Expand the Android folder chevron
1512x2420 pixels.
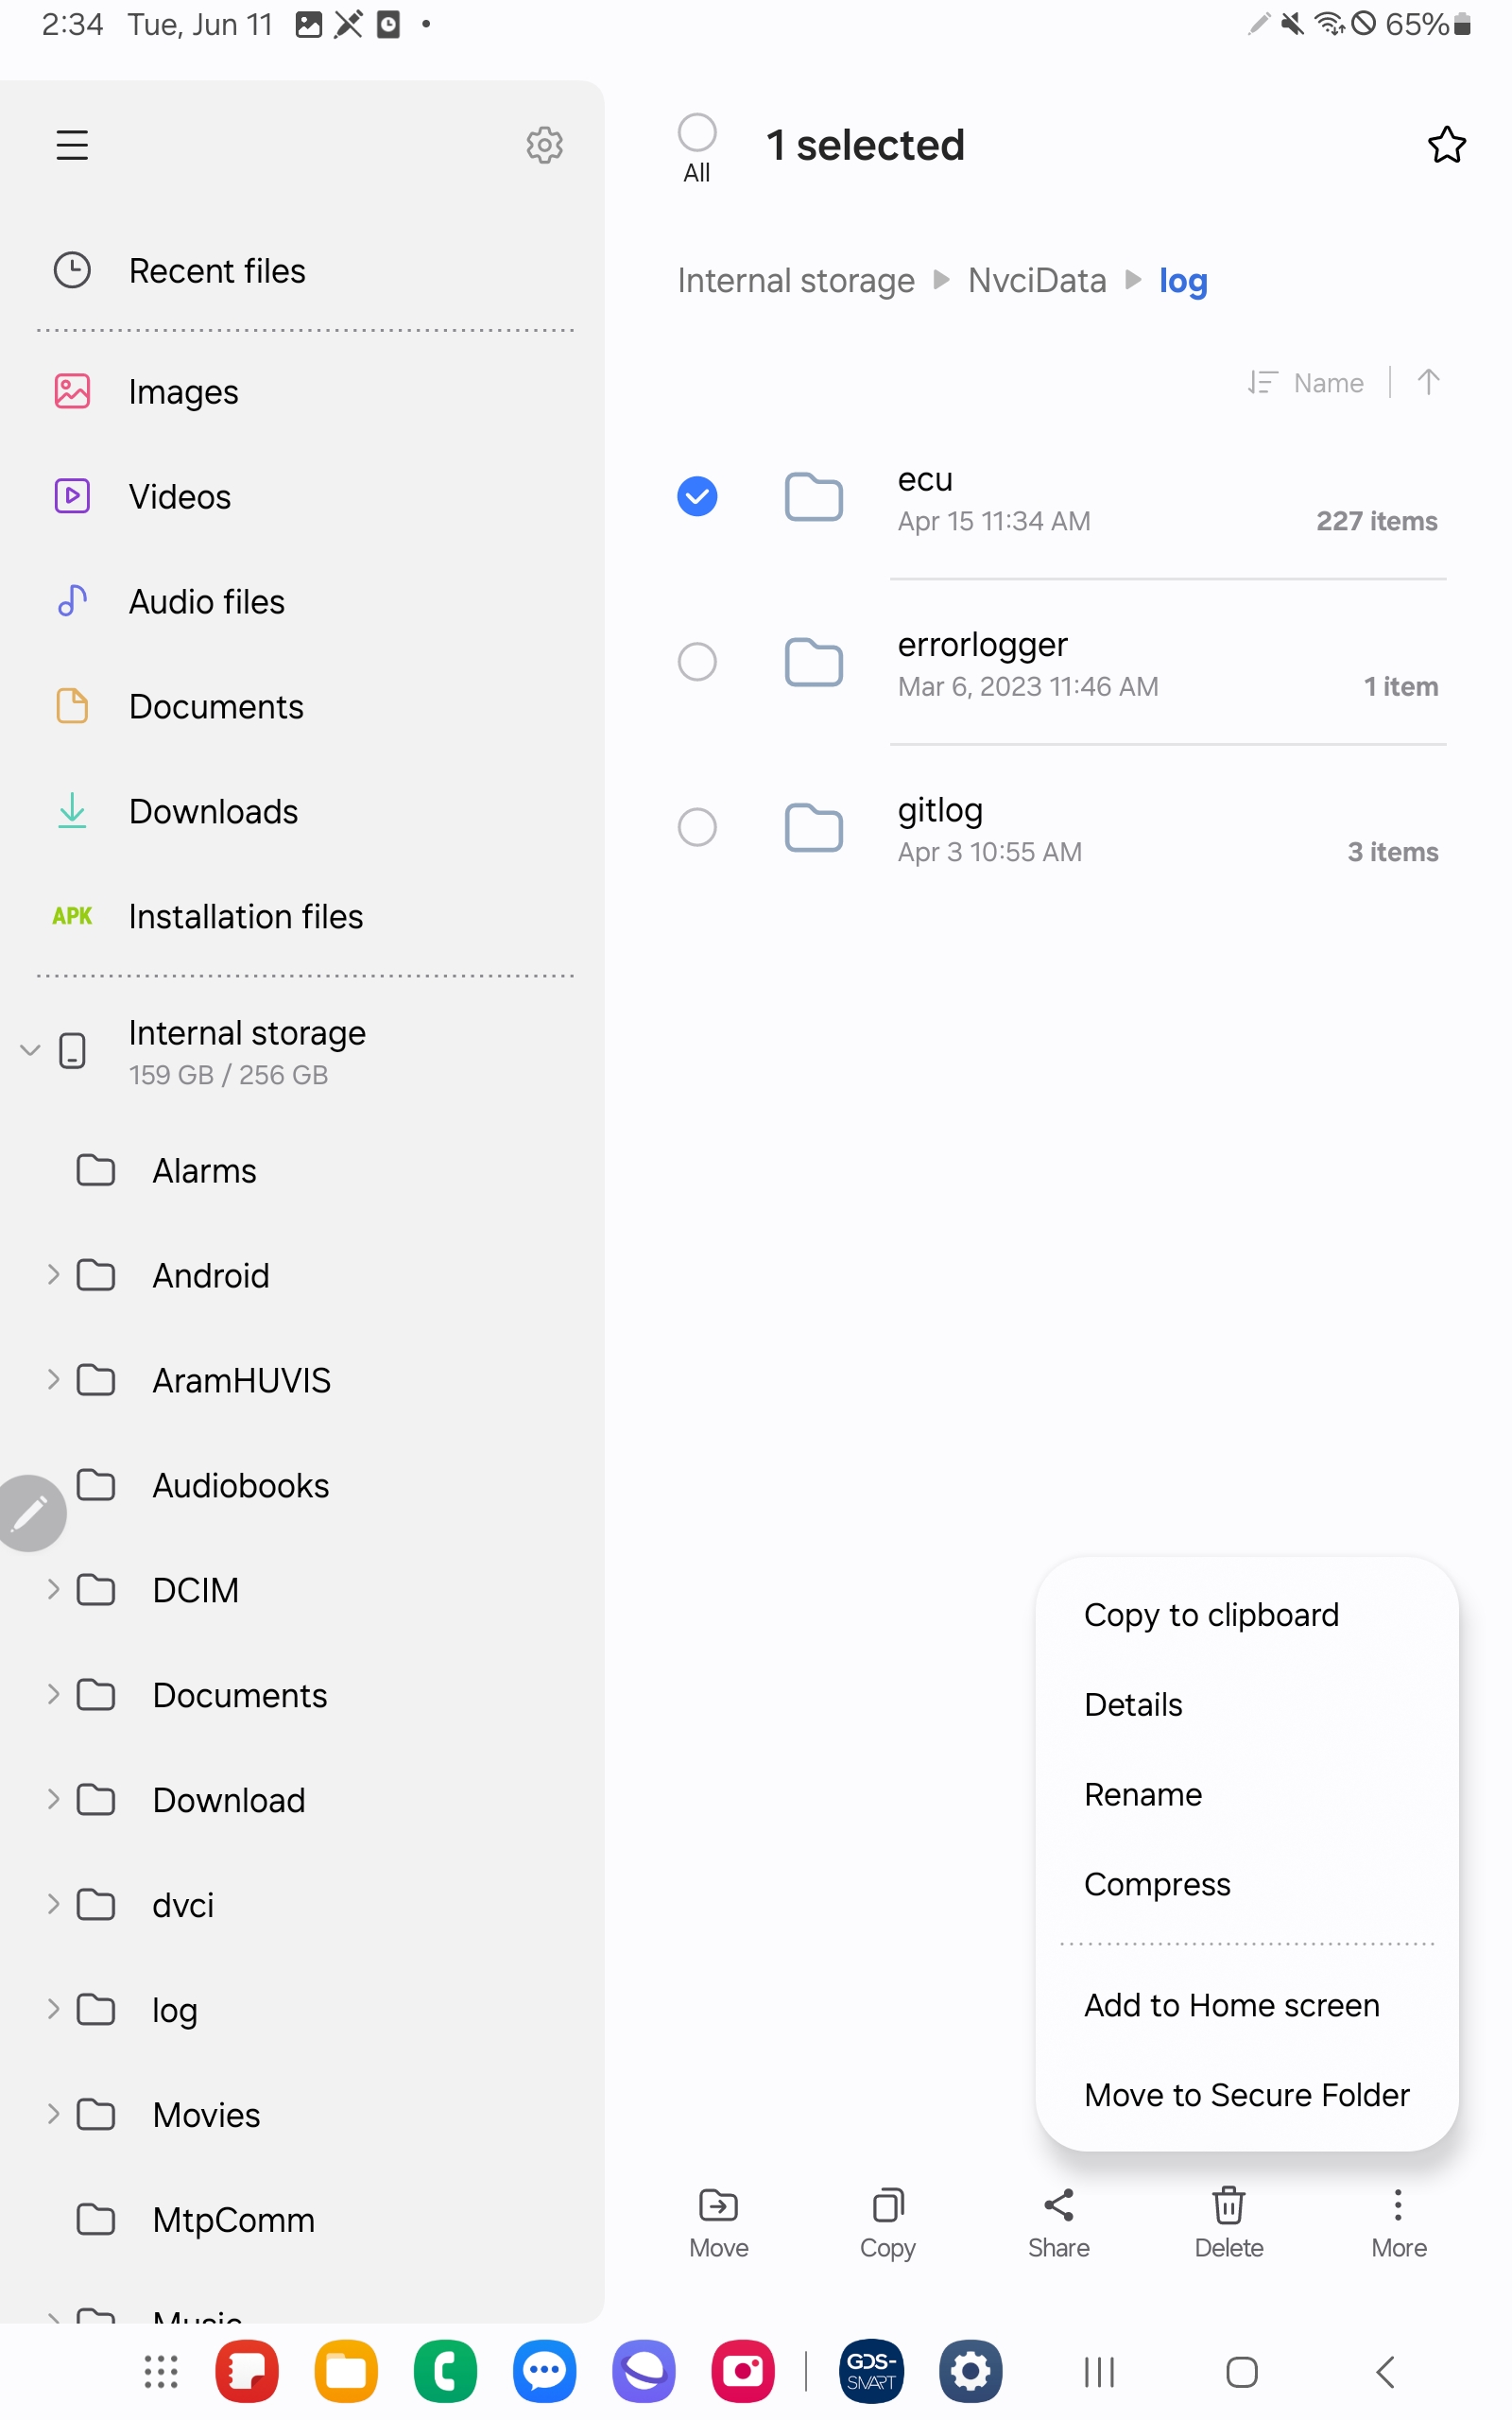click(53, 1275)
